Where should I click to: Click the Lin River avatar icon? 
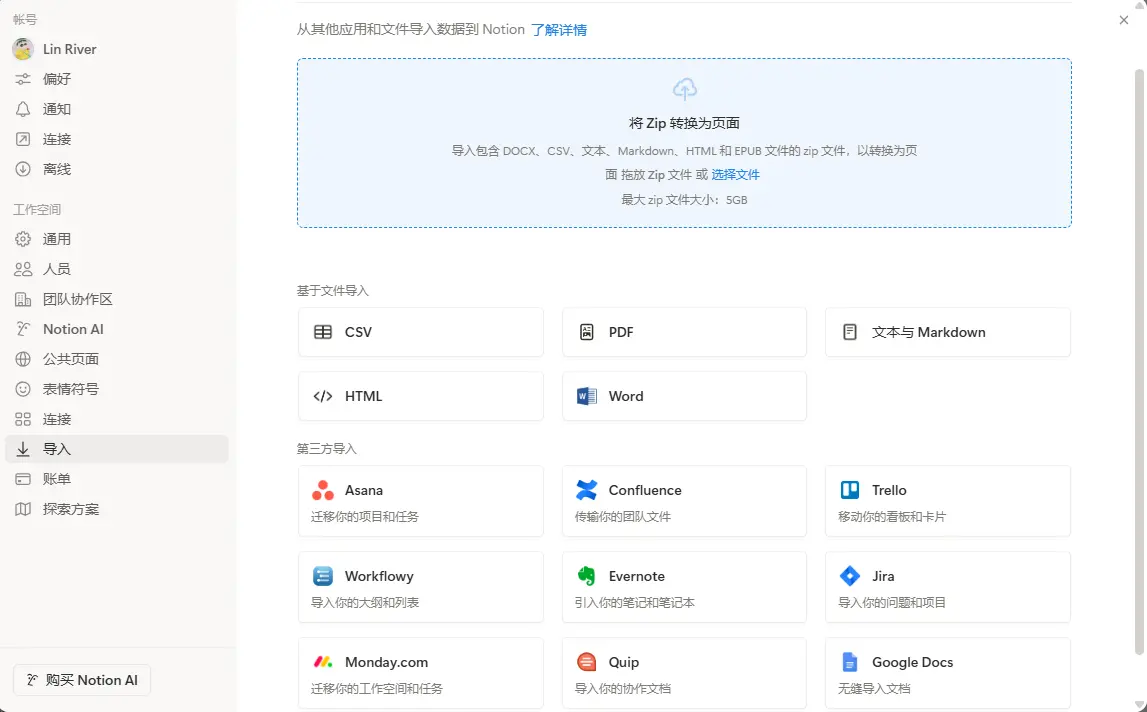[23, 49]
